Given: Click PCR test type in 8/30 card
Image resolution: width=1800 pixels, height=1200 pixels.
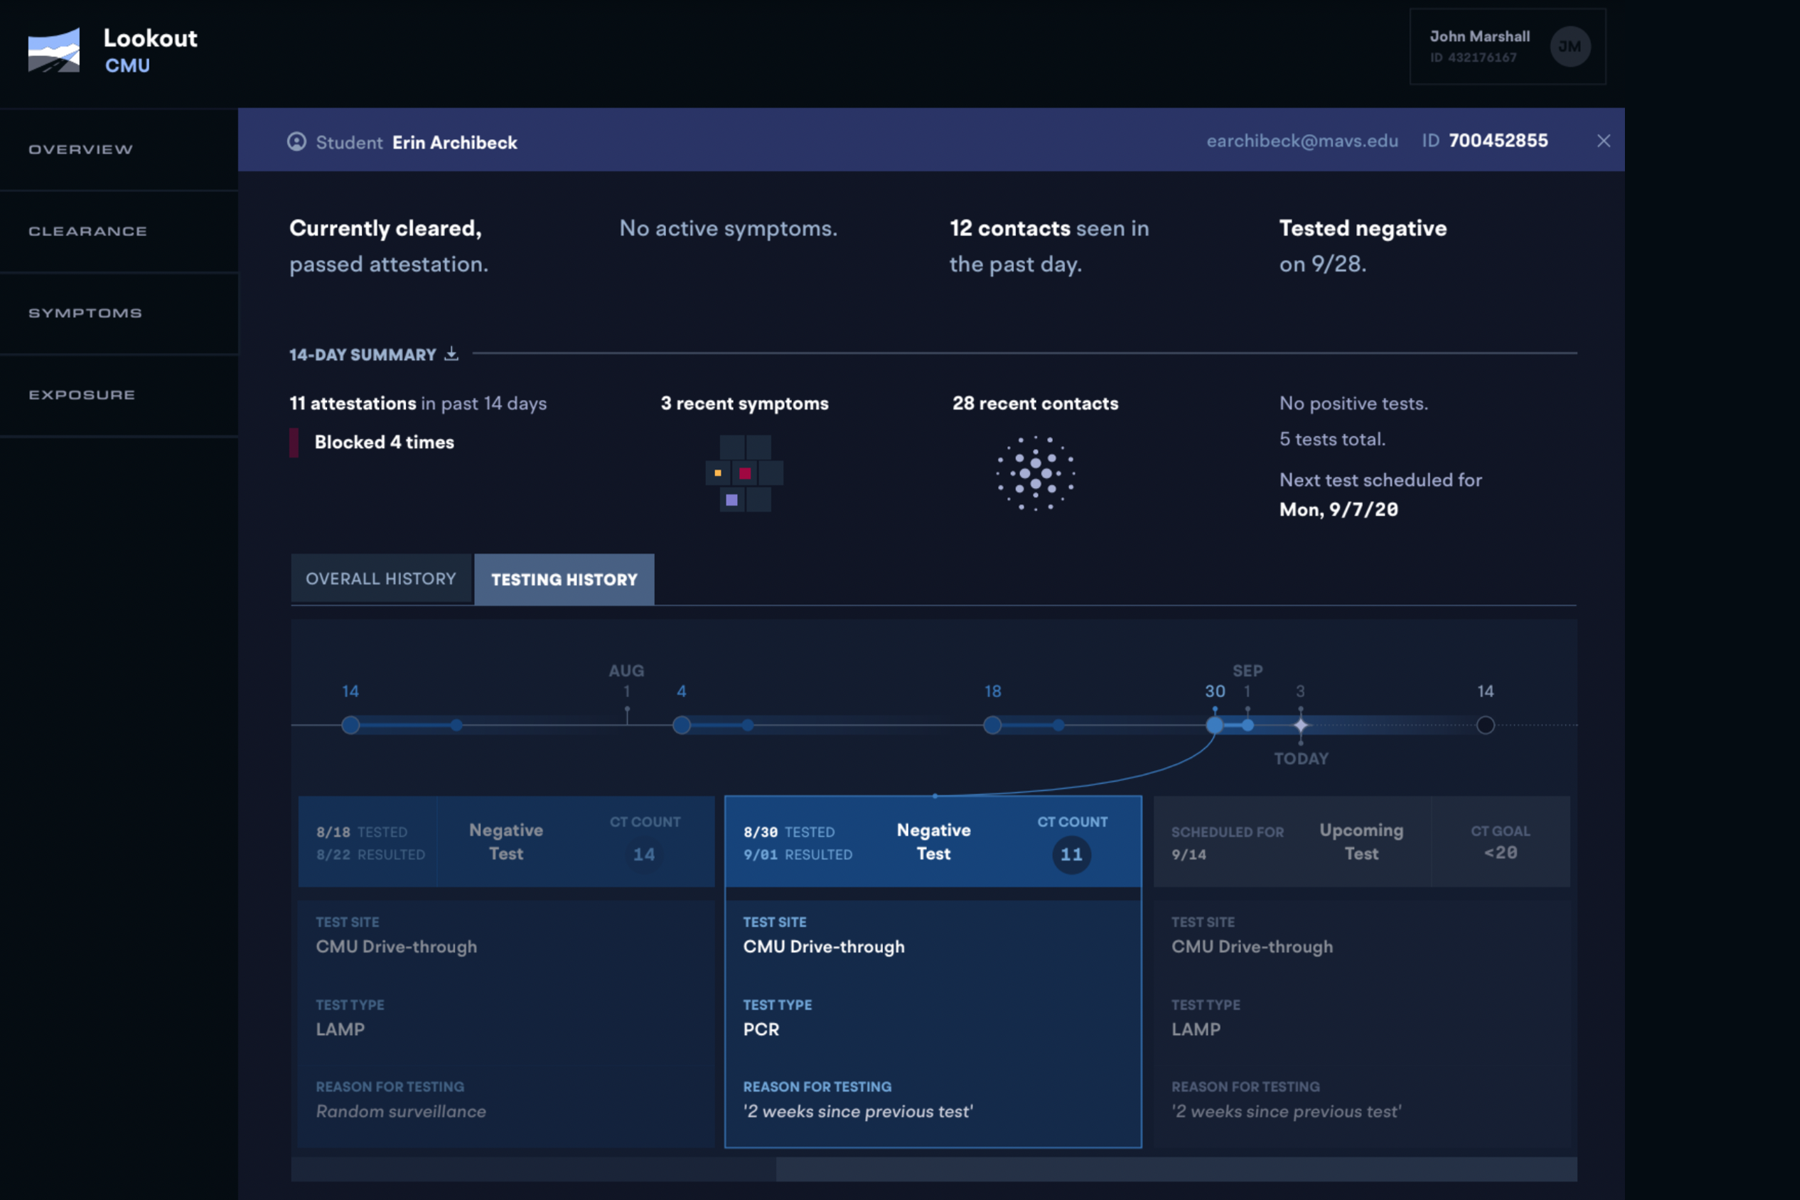Looking at the screenshot, I should 761,1029.
